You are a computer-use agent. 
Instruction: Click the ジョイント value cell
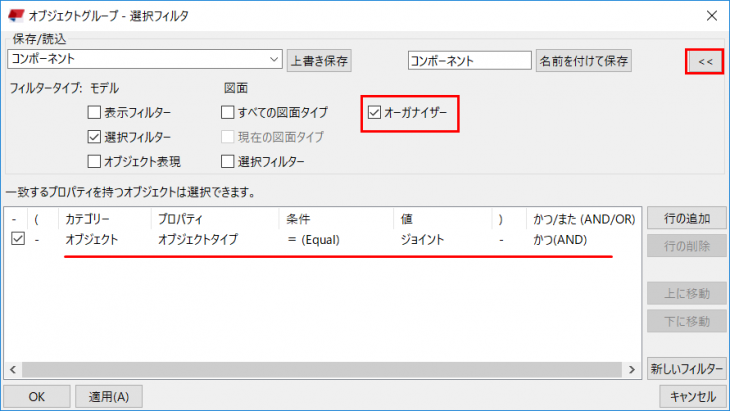[422, 240]
